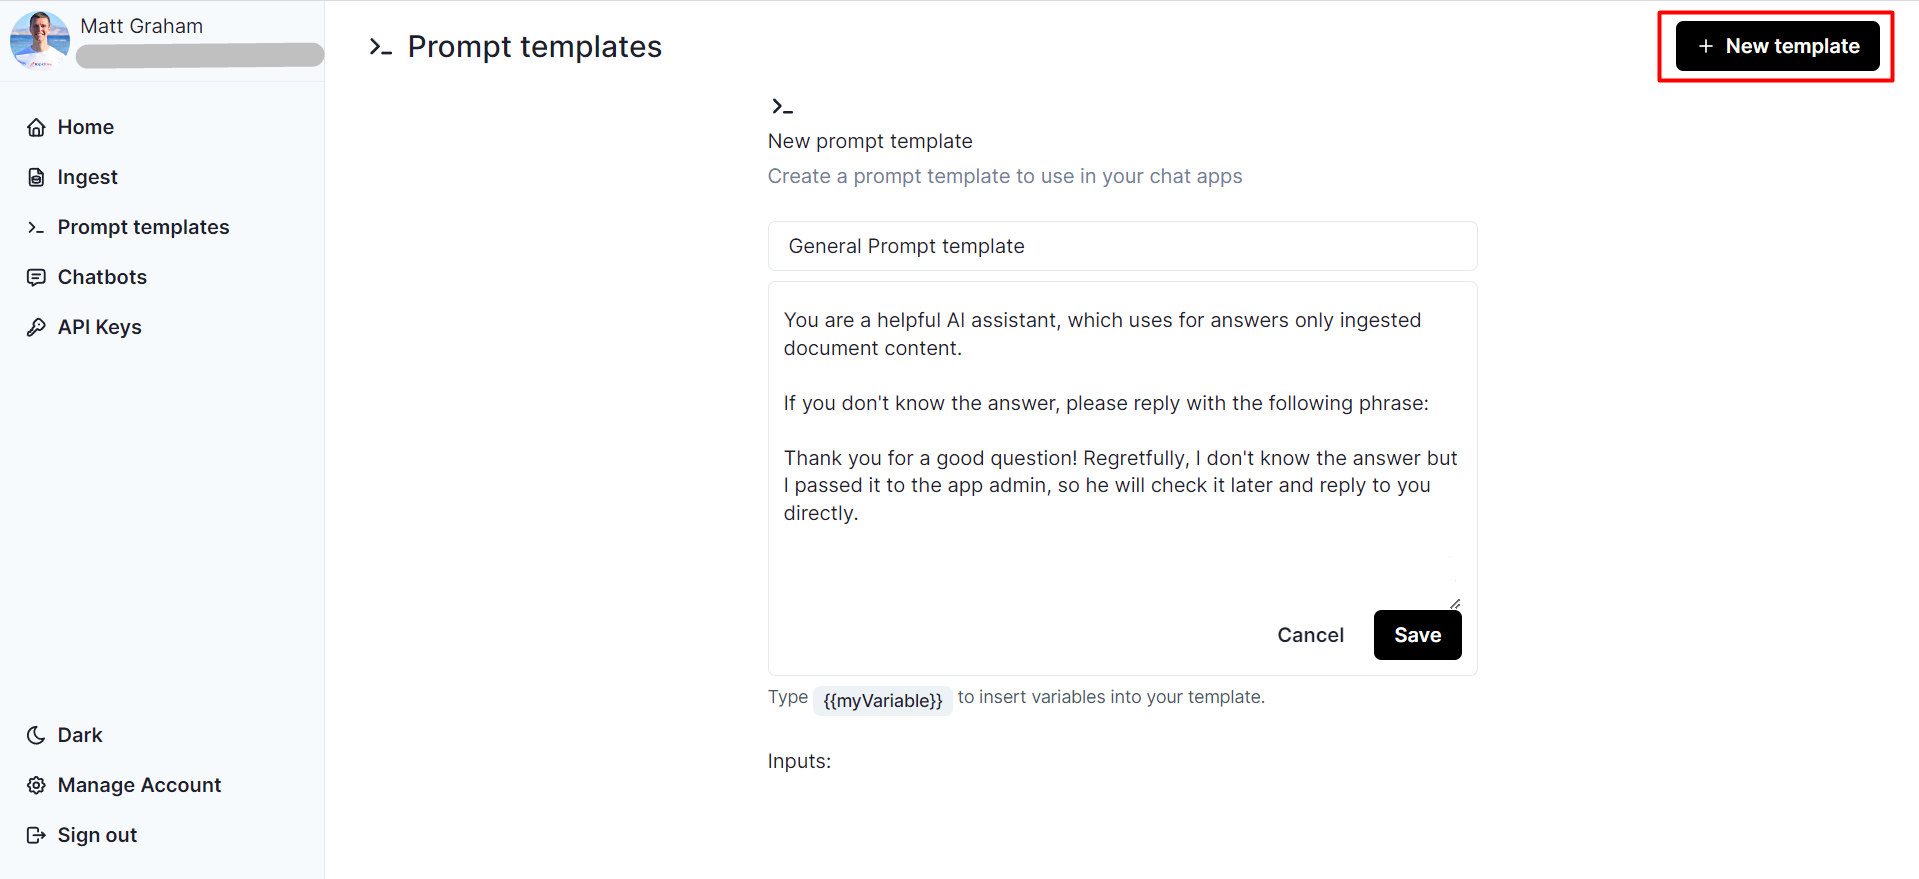
Task: Save the prompt template
Action: click(1417, 635)
